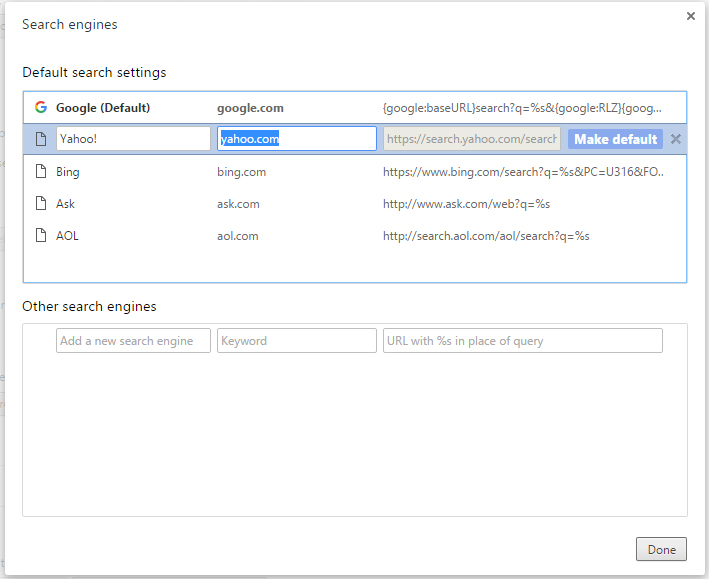The width and height of the screenshot is (709, 579).
Task: Click the Bing search URL text
Action: click(x=523, y=172)
